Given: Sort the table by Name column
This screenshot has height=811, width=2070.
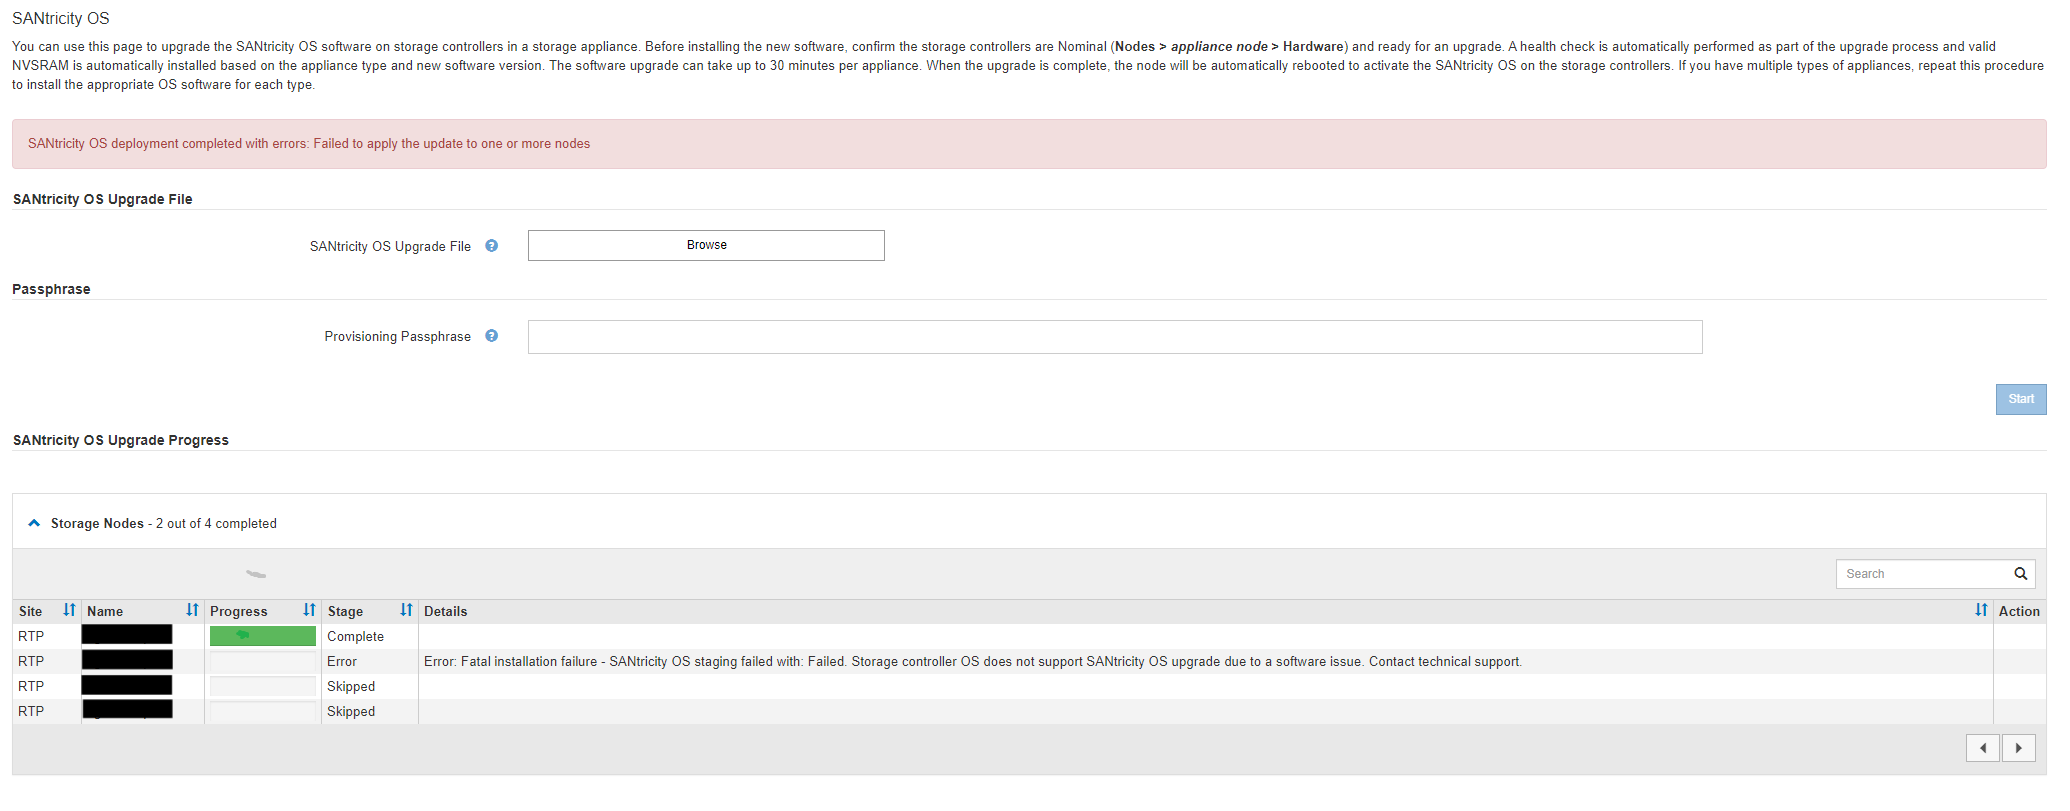Looking at the screenshot, I should tap(192, 610).
